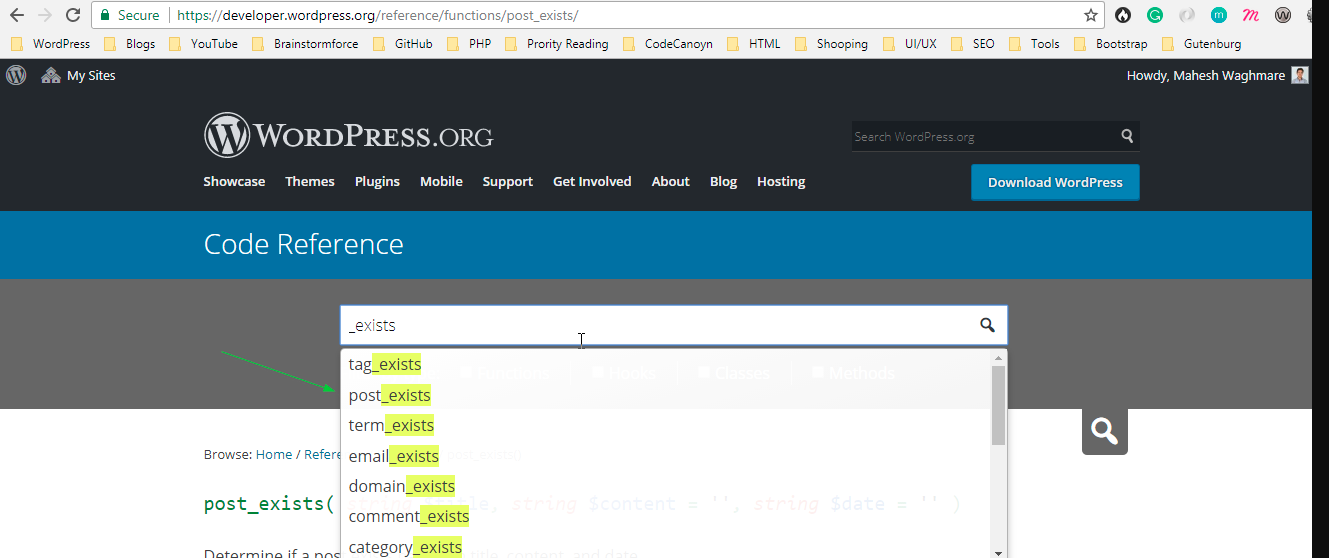The height and width of the screenshot is (558, 1329).
Task: Click the user avatar in admin bar
Action: point(1300,75)
